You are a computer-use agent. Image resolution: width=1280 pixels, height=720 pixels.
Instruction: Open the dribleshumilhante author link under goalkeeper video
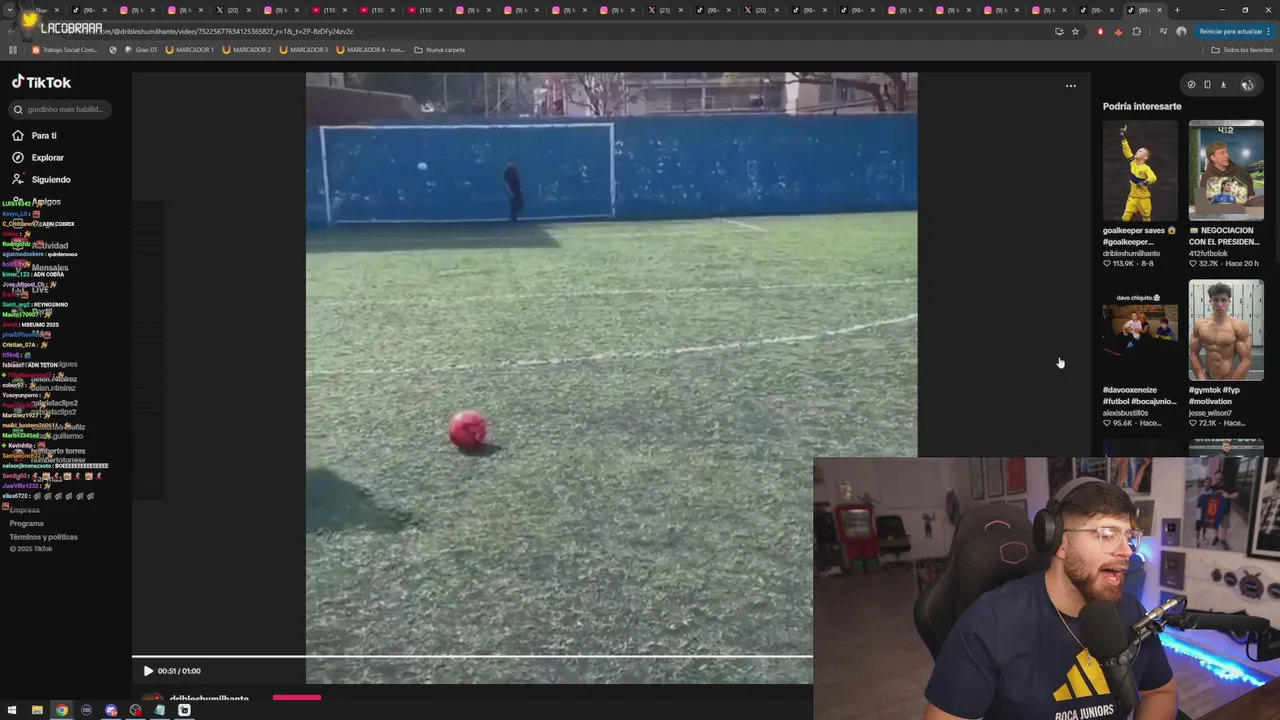1131,253
